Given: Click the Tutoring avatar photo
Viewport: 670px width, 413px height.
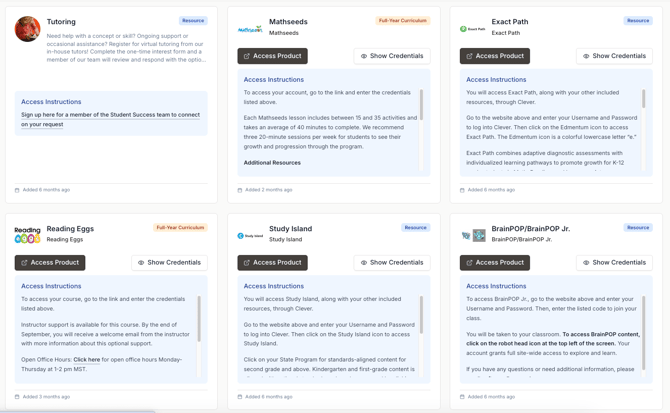Looking at the screenshot, I should tap(28, 29).
